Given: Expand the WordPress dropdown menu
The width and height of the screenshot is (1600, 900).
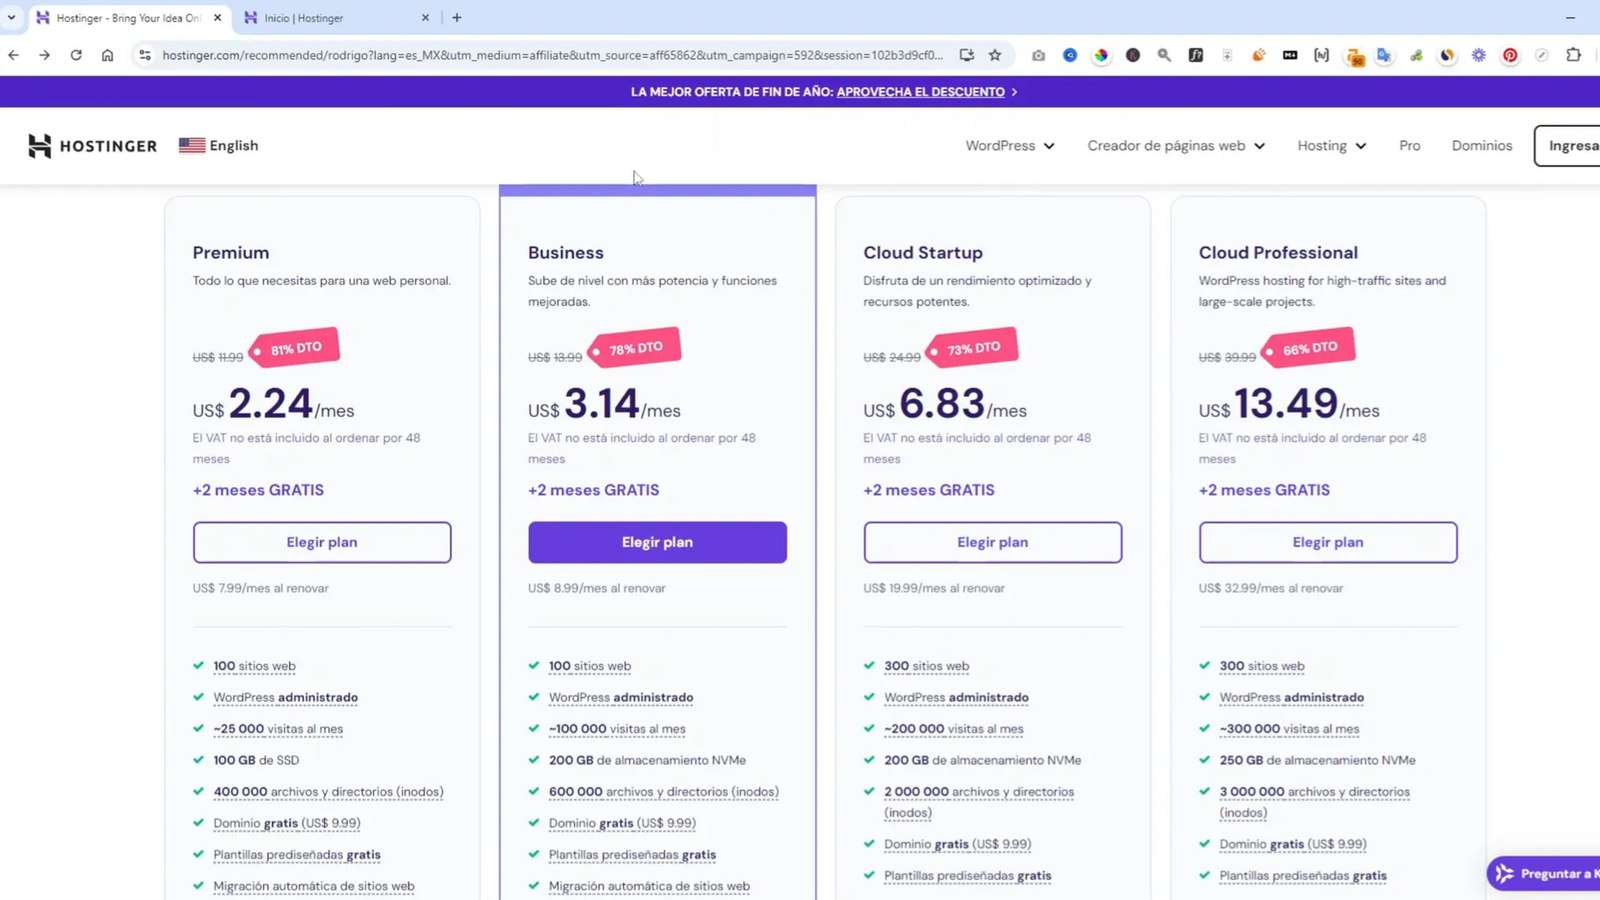Looking at the screenshot, I should tap(1008, 145).
